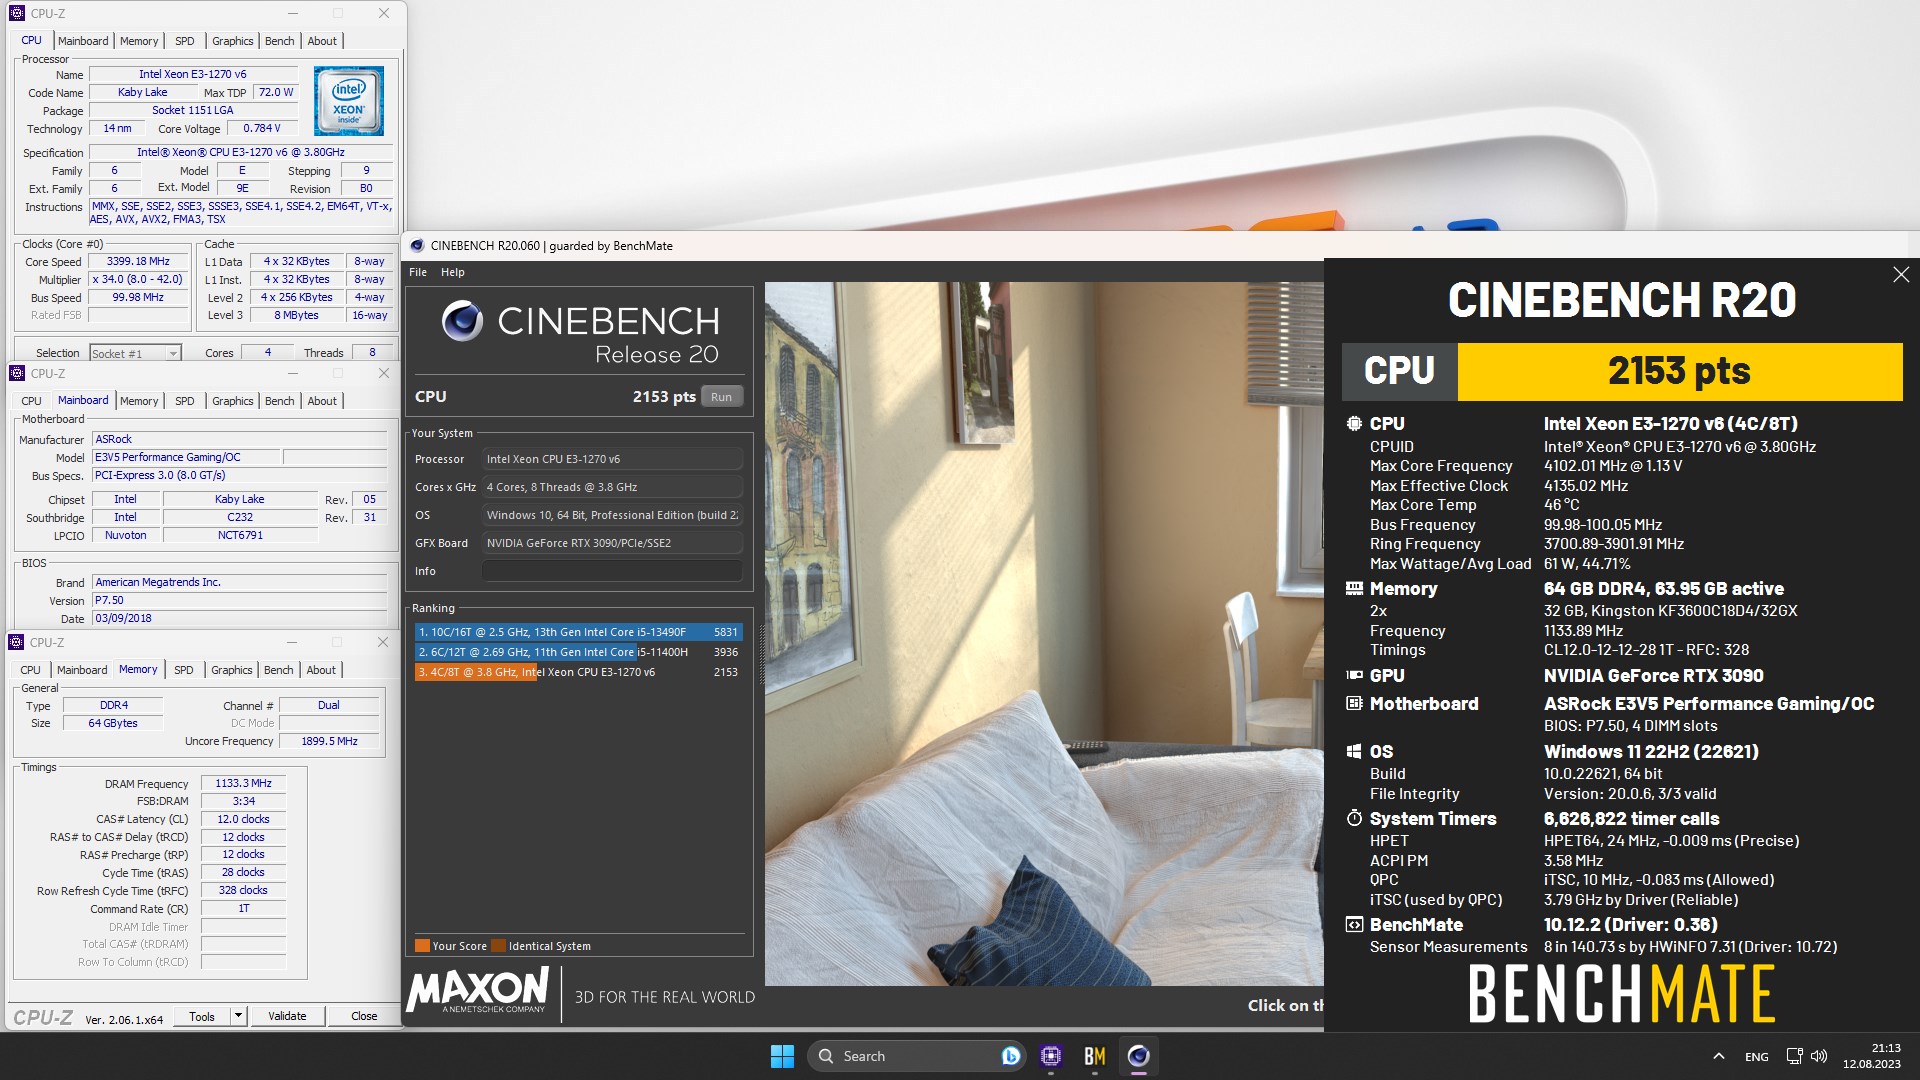
Task: Run the Cinebench CPU test
Action: 721,397
